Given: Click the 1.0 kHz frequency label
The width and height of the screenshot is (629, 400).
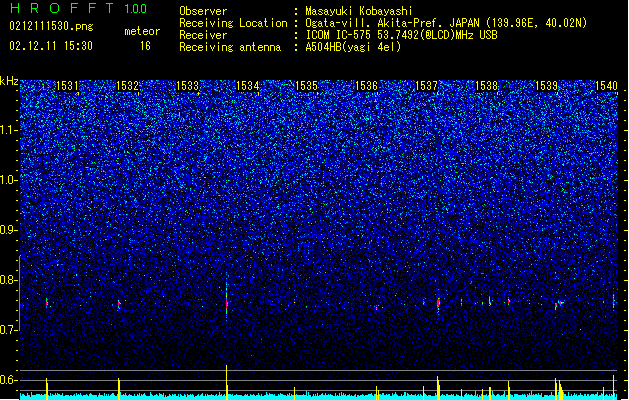Looking at the screenshot, I should (x=9, y=180).
